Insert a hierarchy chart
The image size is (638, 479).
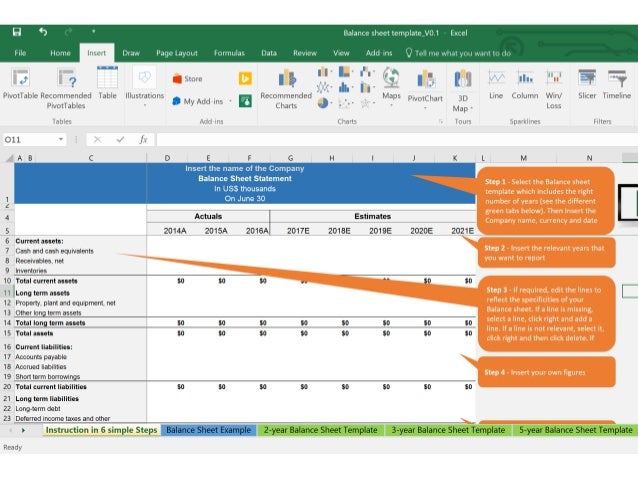(x=345, y=72)
